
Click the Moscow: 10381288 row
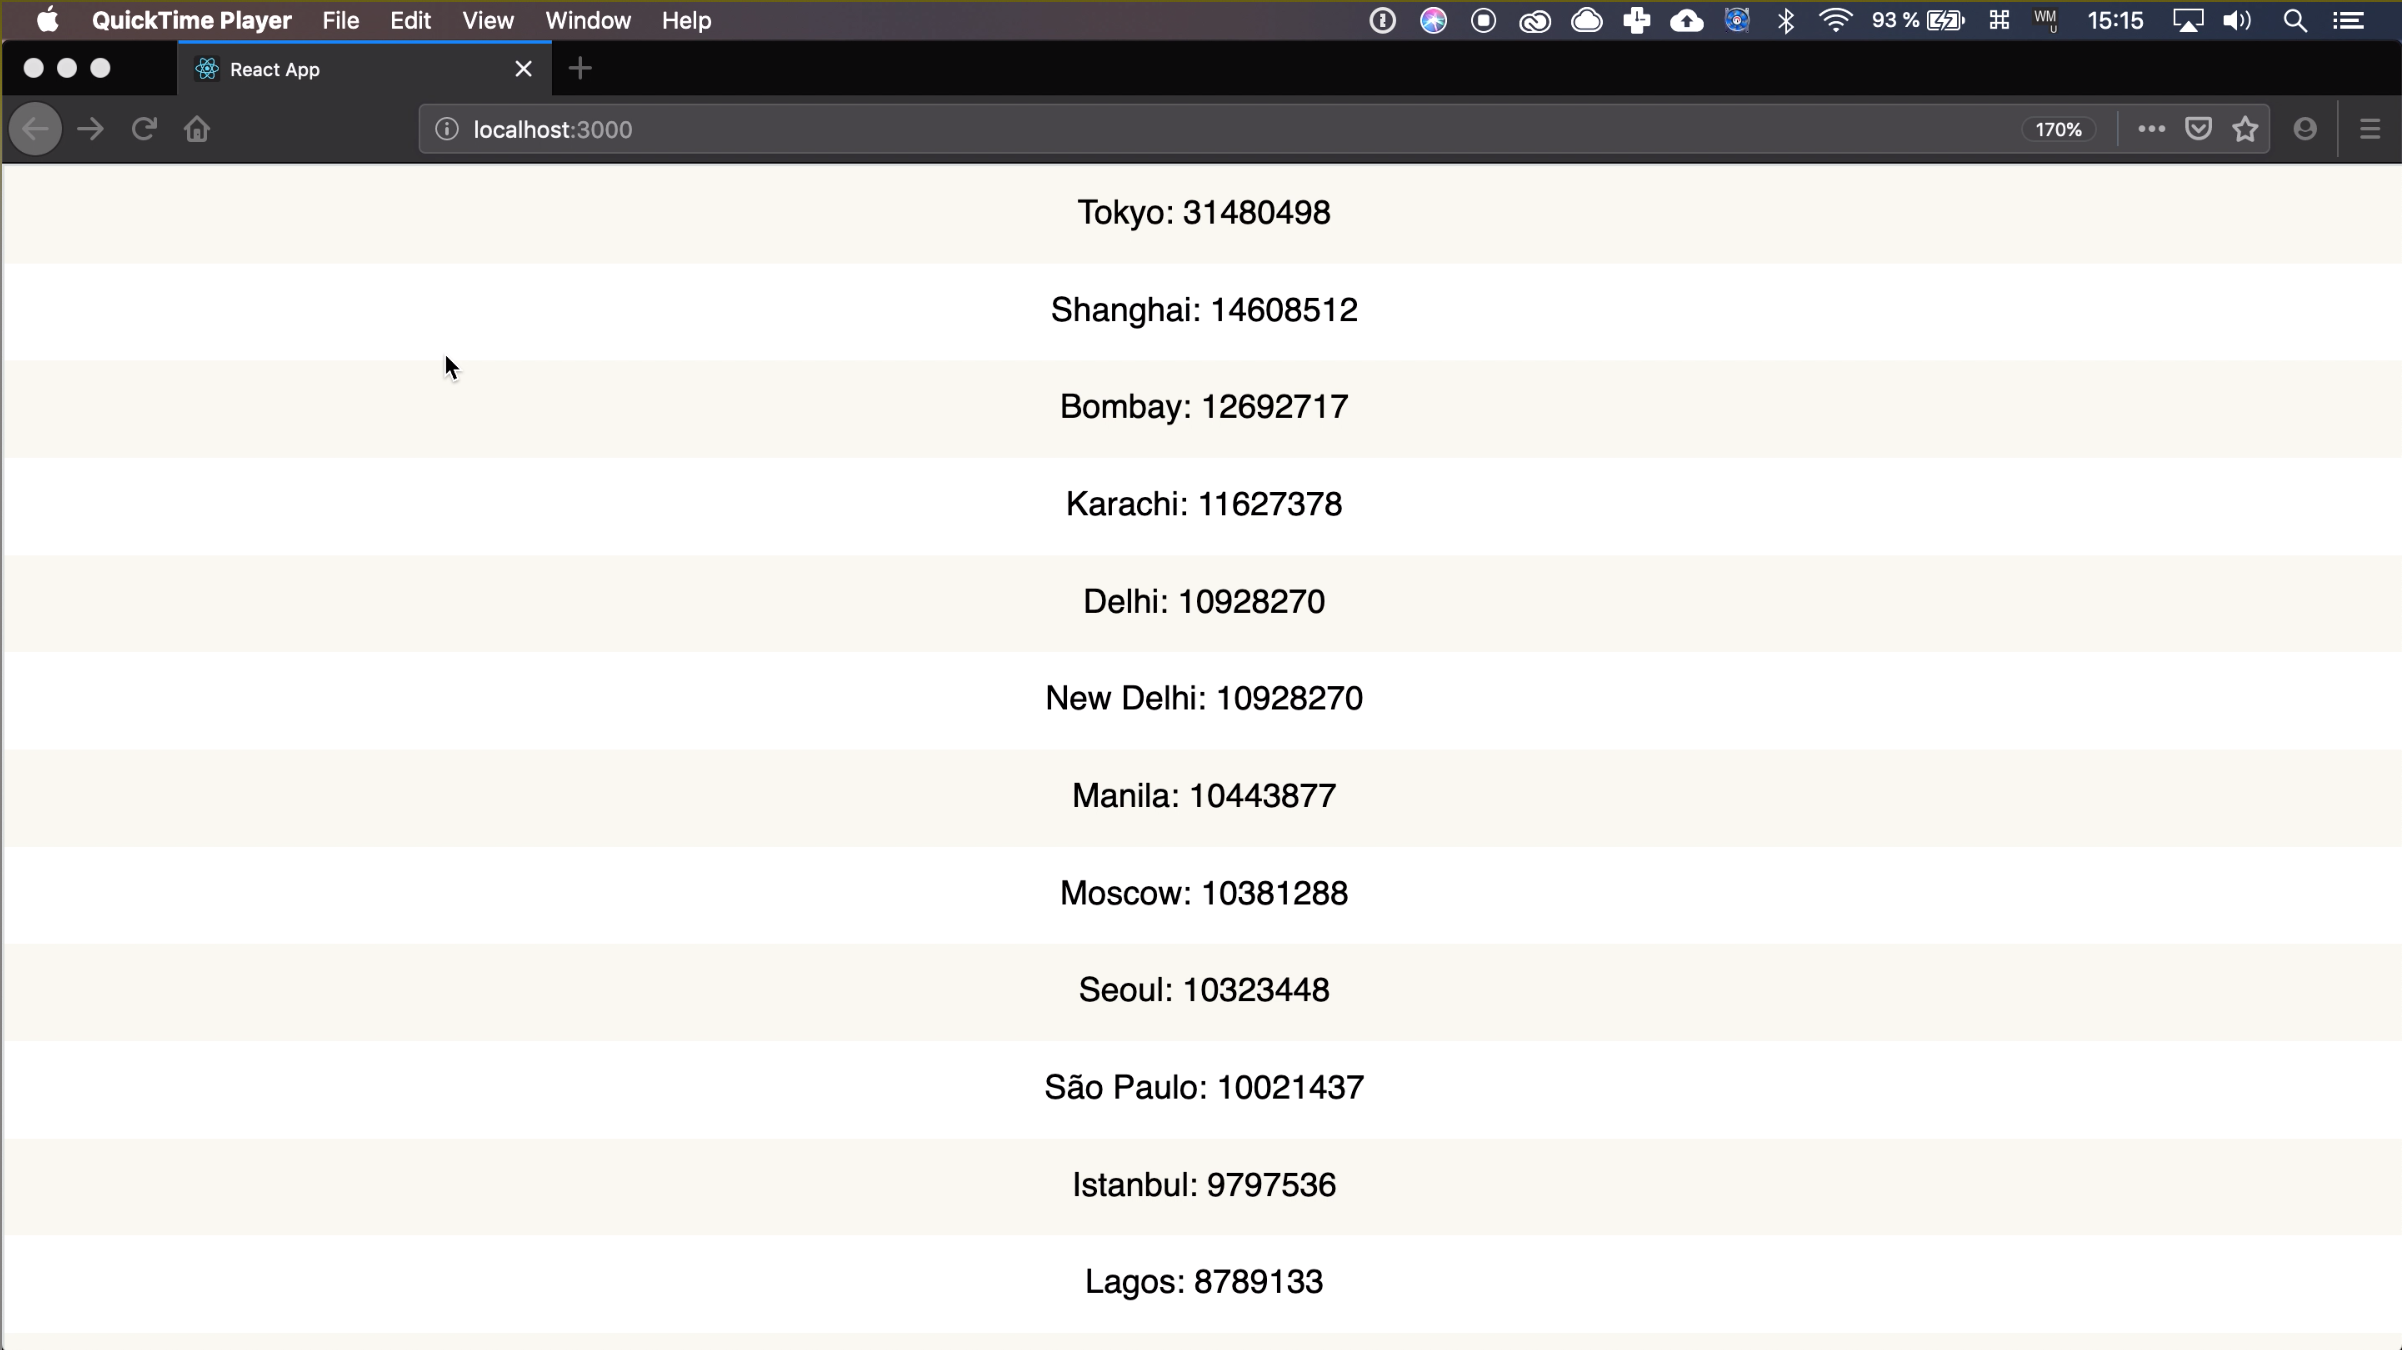tap(1202, 894)
